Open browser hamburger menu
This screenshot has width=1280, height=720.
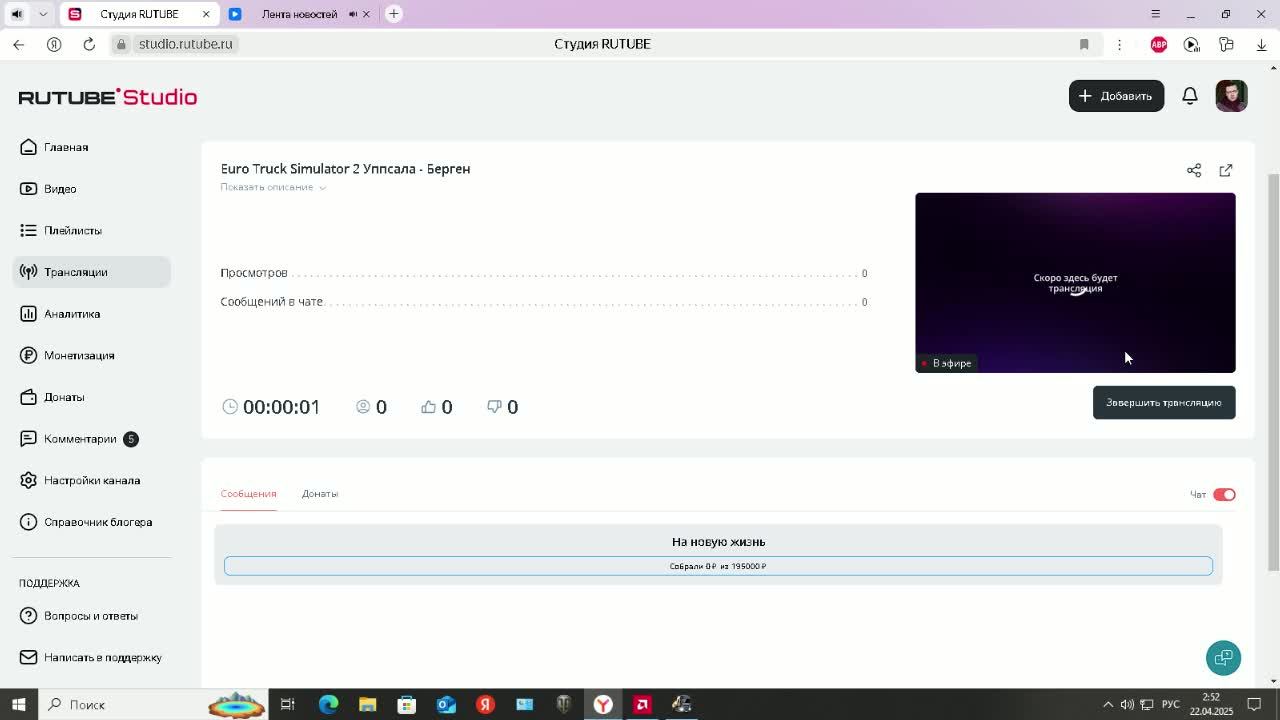[1155, 14]
